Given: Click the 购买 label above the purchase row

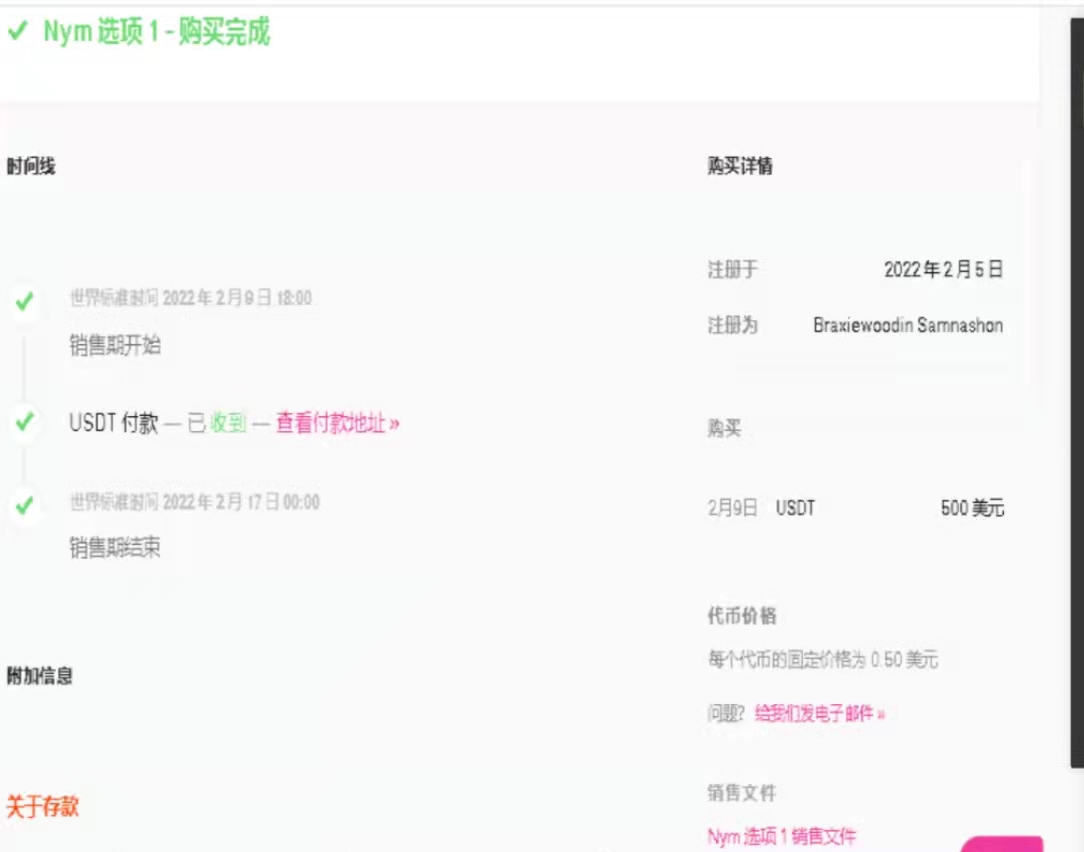Looking at the screenshot, I should (724, 429).
